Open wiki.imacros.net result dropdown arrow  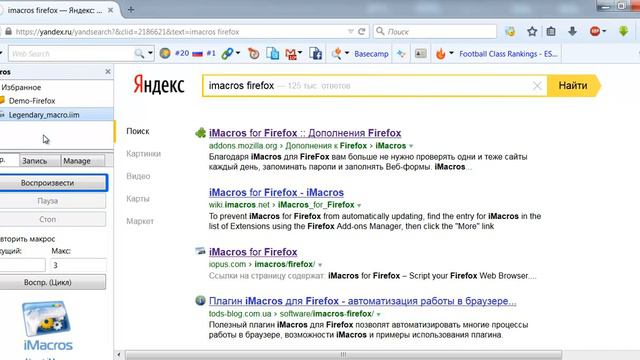click(x=359, y=205)
